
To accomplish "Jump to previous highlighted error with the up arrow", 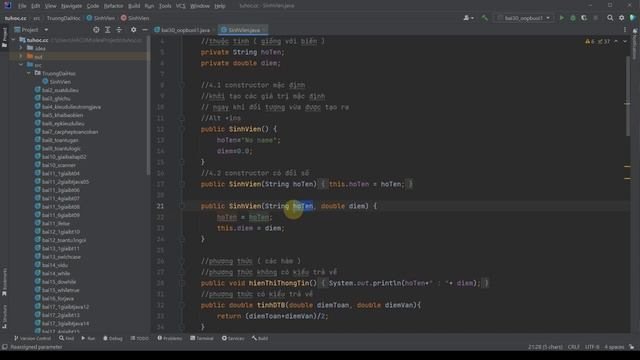I will [x=616, y=41].
